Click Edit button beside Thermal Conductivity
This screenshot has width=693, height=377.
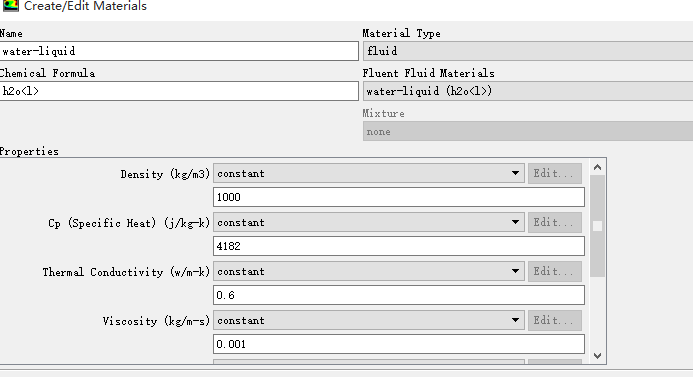tap(555, 271)
